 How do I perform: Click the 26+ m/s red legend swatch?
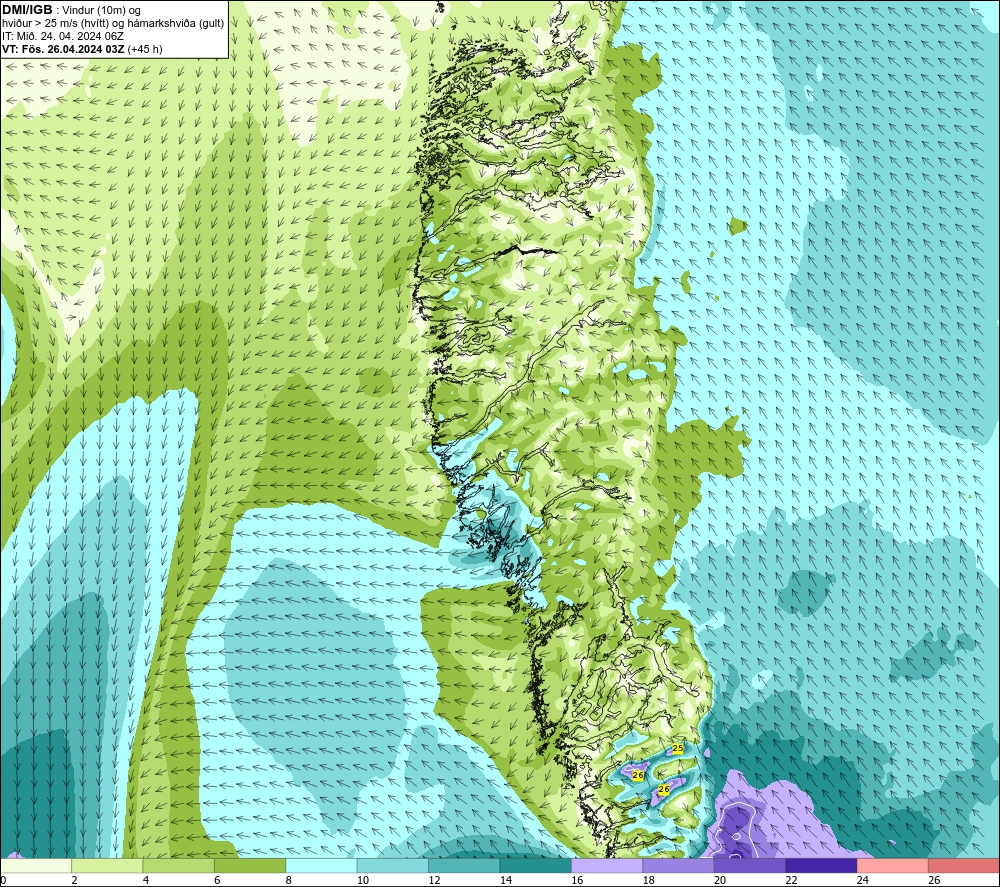tap(964, 865)
